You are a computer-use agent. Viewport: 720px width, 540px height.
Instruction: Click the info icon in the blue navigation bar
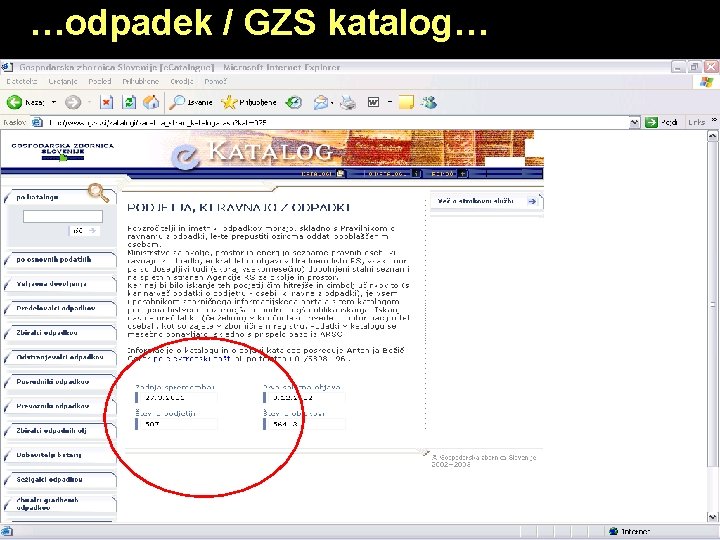(416, 174)
